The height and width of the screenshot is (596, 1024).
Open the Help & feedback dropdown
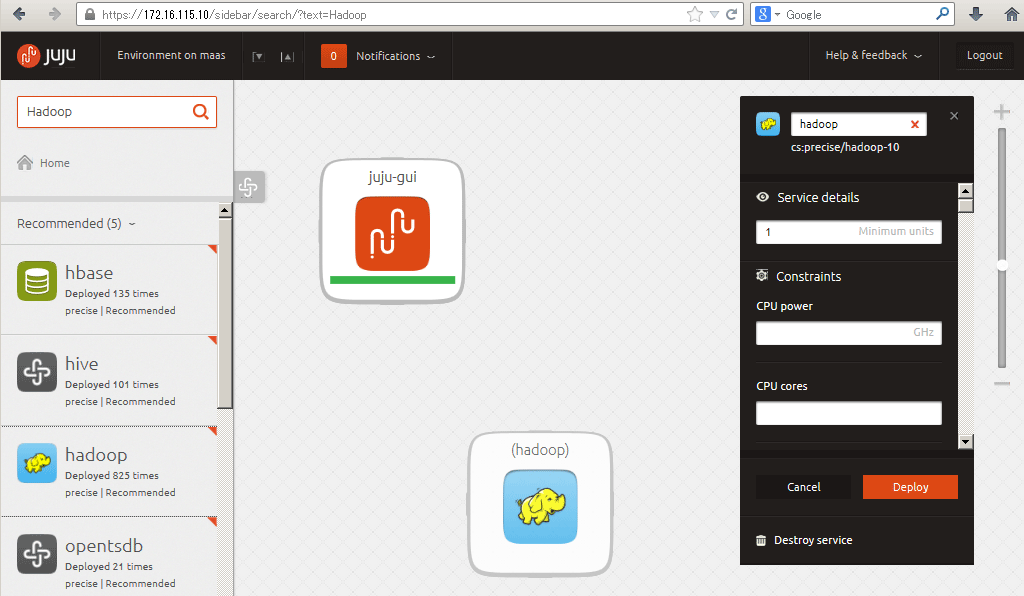click(874, 55)
